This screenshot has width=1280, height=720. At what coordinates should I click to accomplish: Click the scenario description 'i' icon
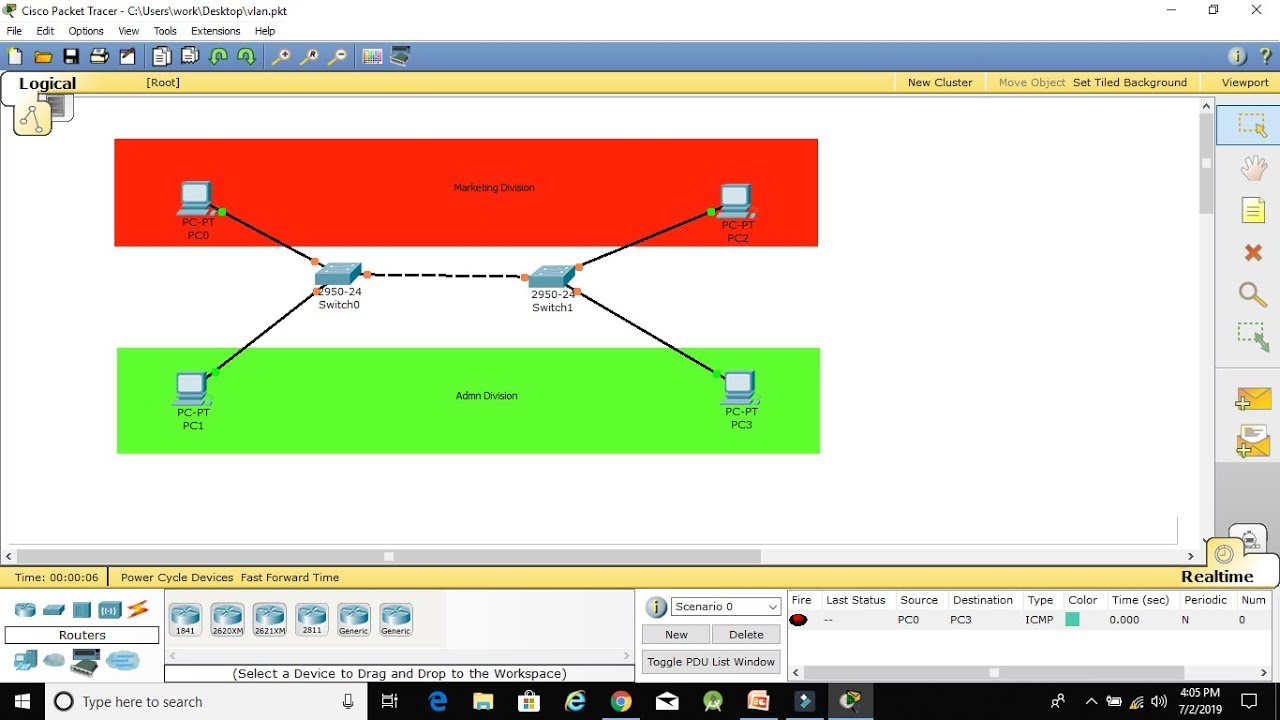point(656,607)
